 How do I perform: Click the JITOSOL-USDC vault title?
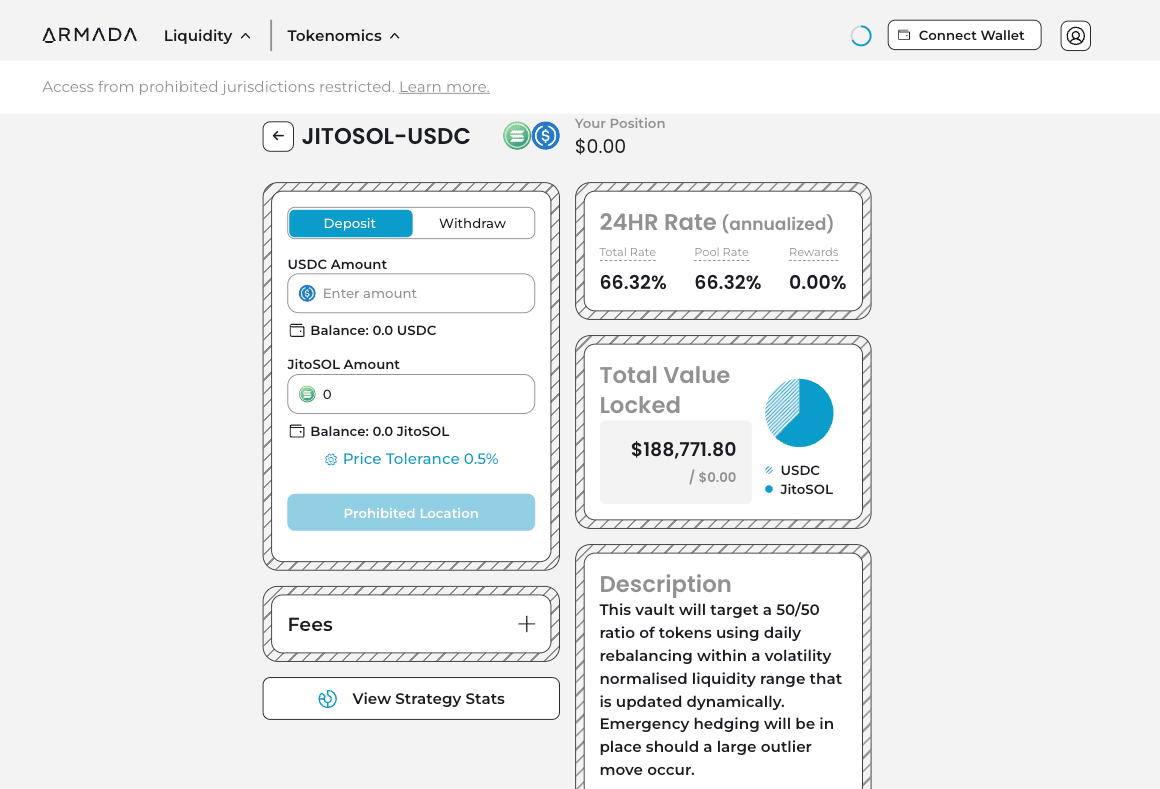coord(385,136)
